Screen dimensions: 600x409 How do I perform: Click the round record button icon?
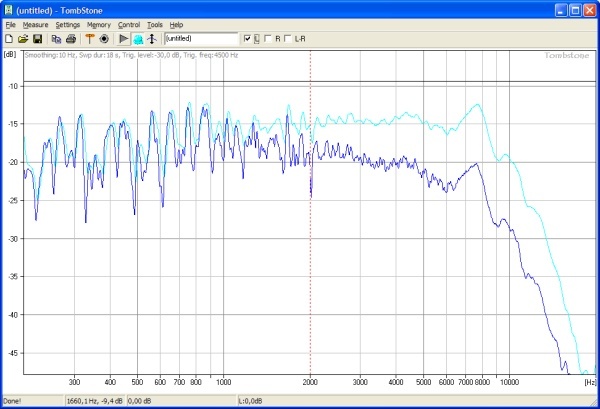[104, 39]
